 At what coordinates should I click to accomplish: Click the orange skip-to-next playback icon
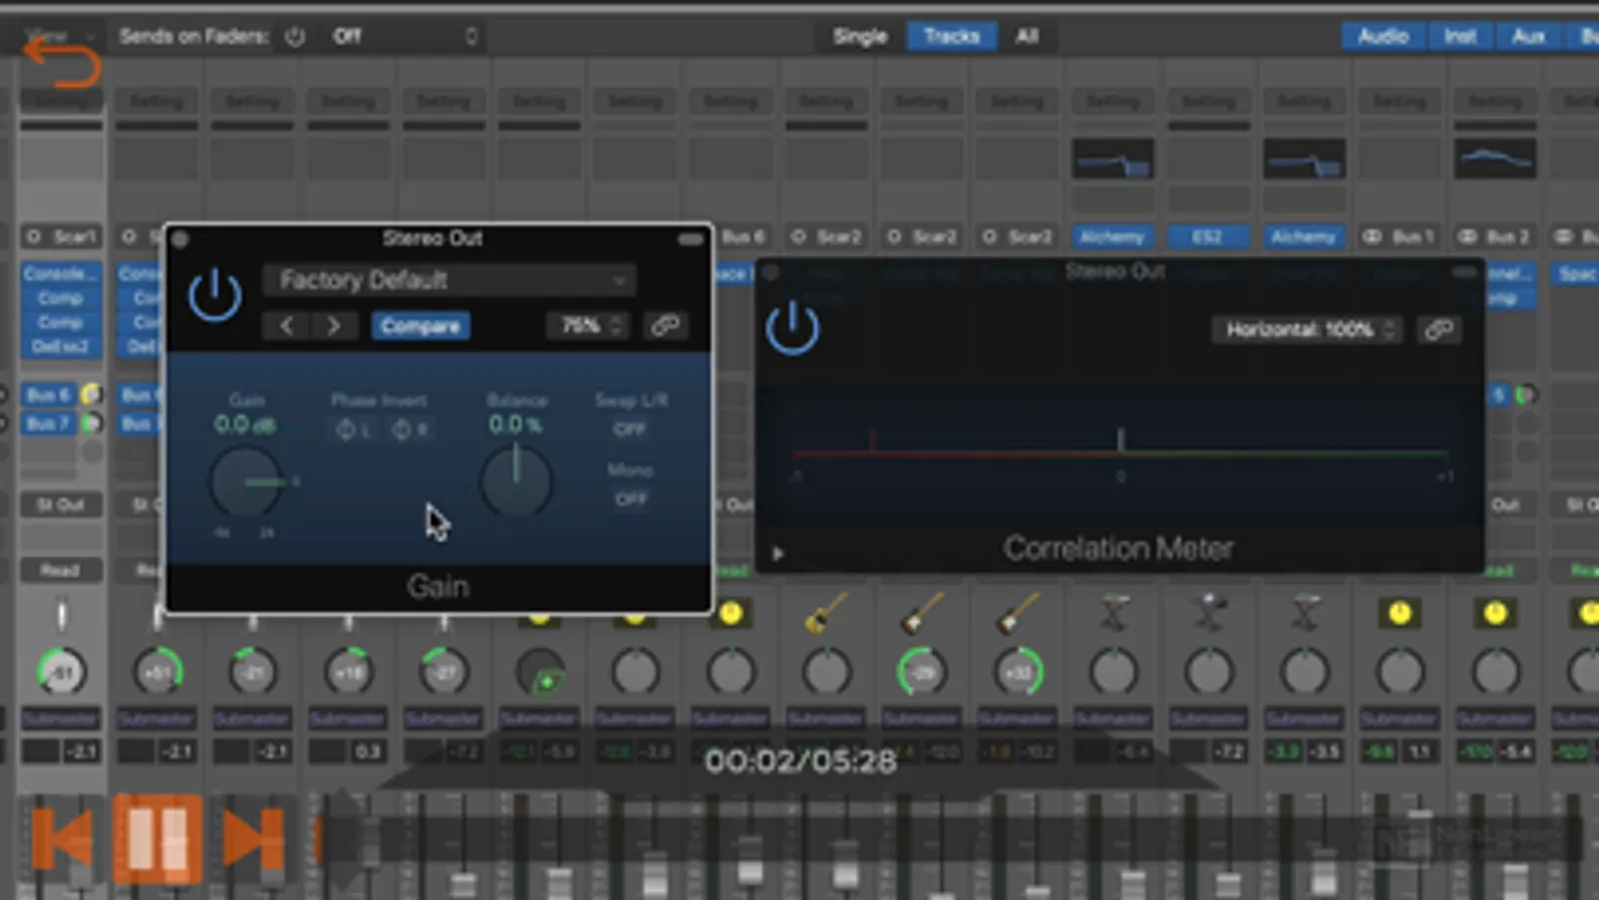click(252, 838)
